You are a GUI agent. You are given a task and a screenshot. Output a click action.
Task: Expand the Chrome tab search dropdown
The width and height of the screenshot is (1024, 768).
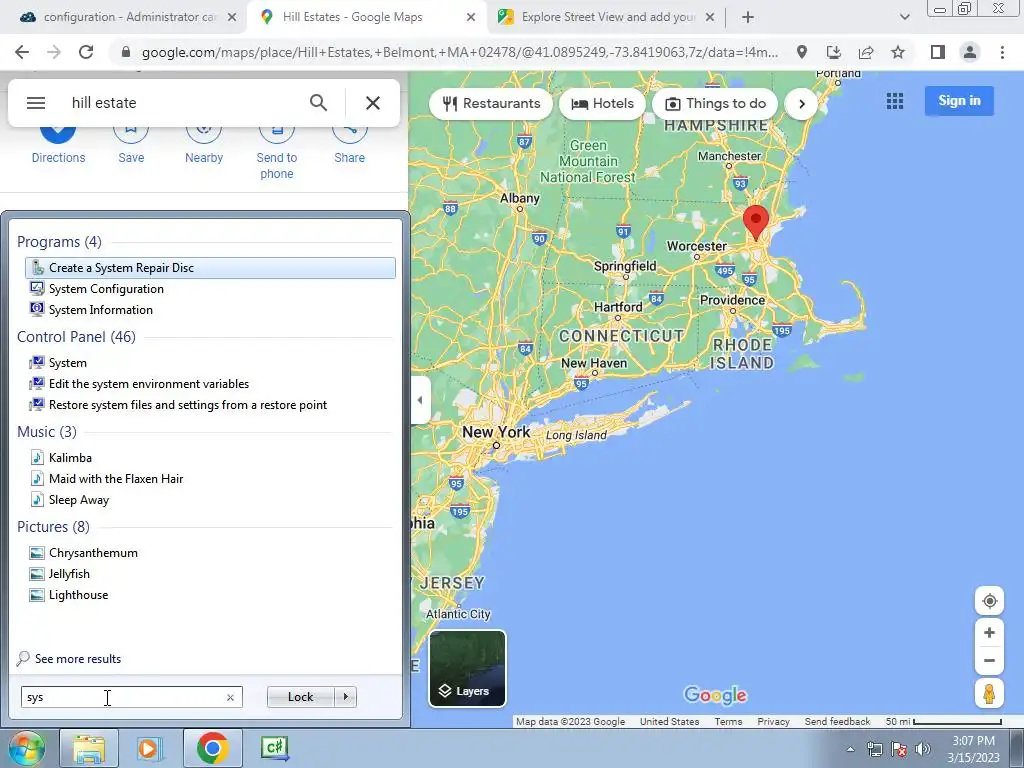coord(904,17)
